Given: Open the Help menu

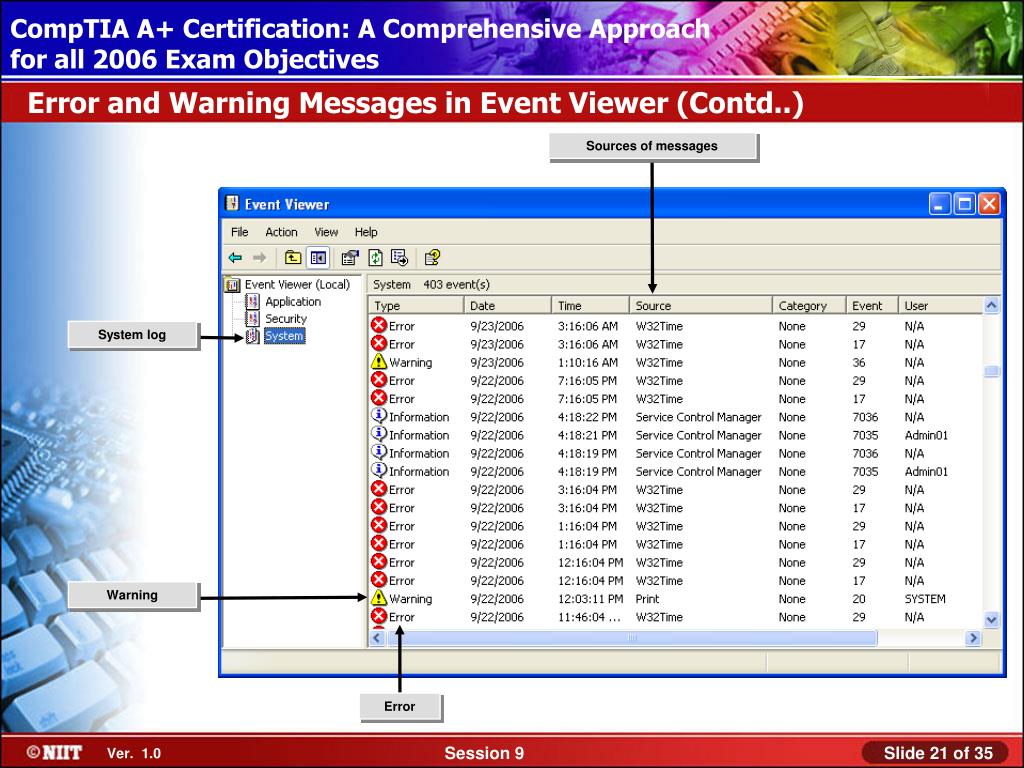Looking at the screenshot, I should (366, 232).
